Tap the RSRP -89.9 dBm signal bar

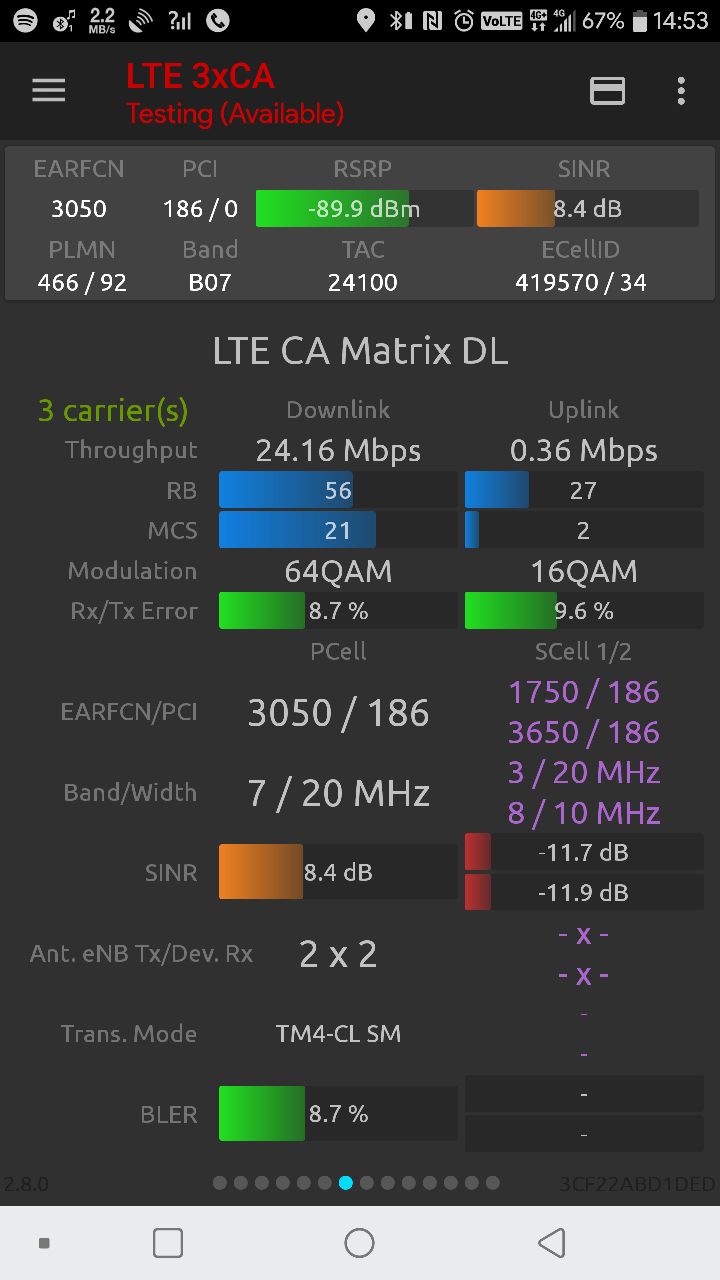pyautogui.click(x=364, y=209)
